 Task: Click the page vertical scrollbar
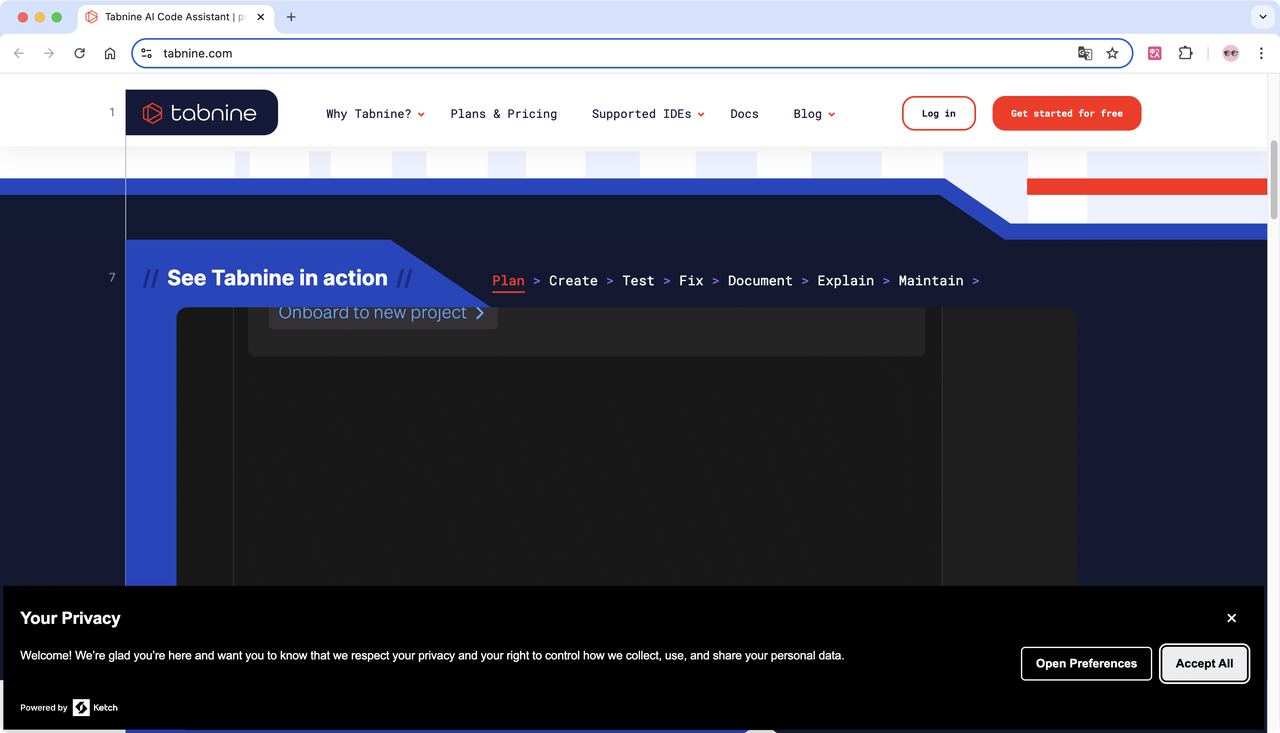(x=1273, y=180)
